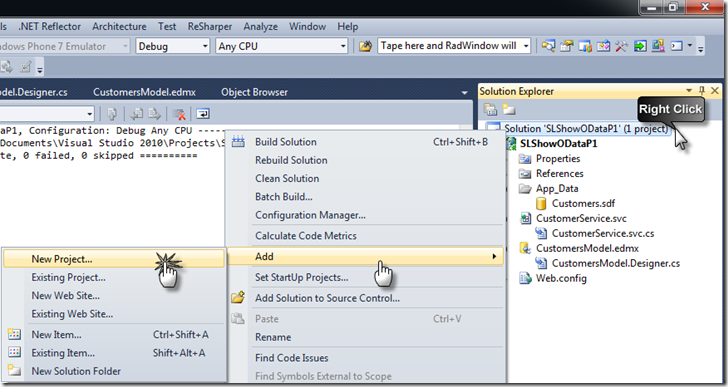The width and height of the screenshot is (728, 387).
Task: Click the Build Solution menu icon
Action: [238, 142]
